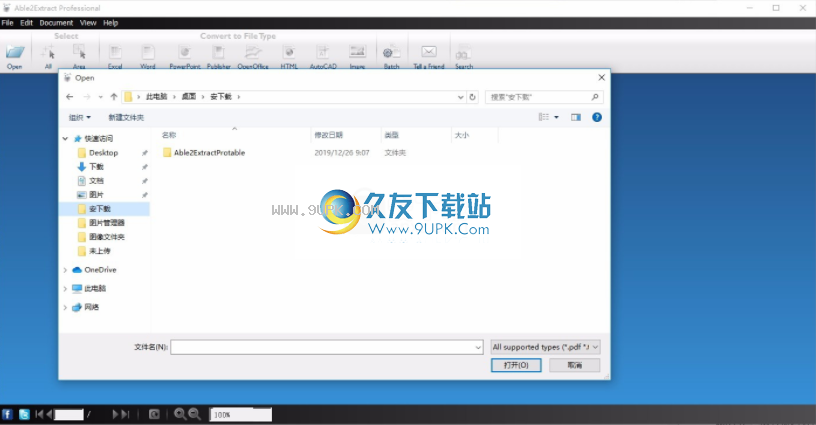This screenshot has height=425, width=816.
Task: Click the Search toolbar icon
Action: [x=463, y=53]
